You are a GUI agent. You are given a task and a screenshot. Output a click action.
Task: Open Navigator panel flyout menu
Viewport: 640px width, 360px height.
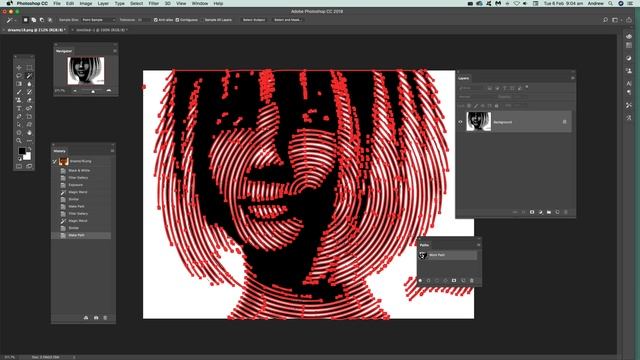[x=115, y=51]
